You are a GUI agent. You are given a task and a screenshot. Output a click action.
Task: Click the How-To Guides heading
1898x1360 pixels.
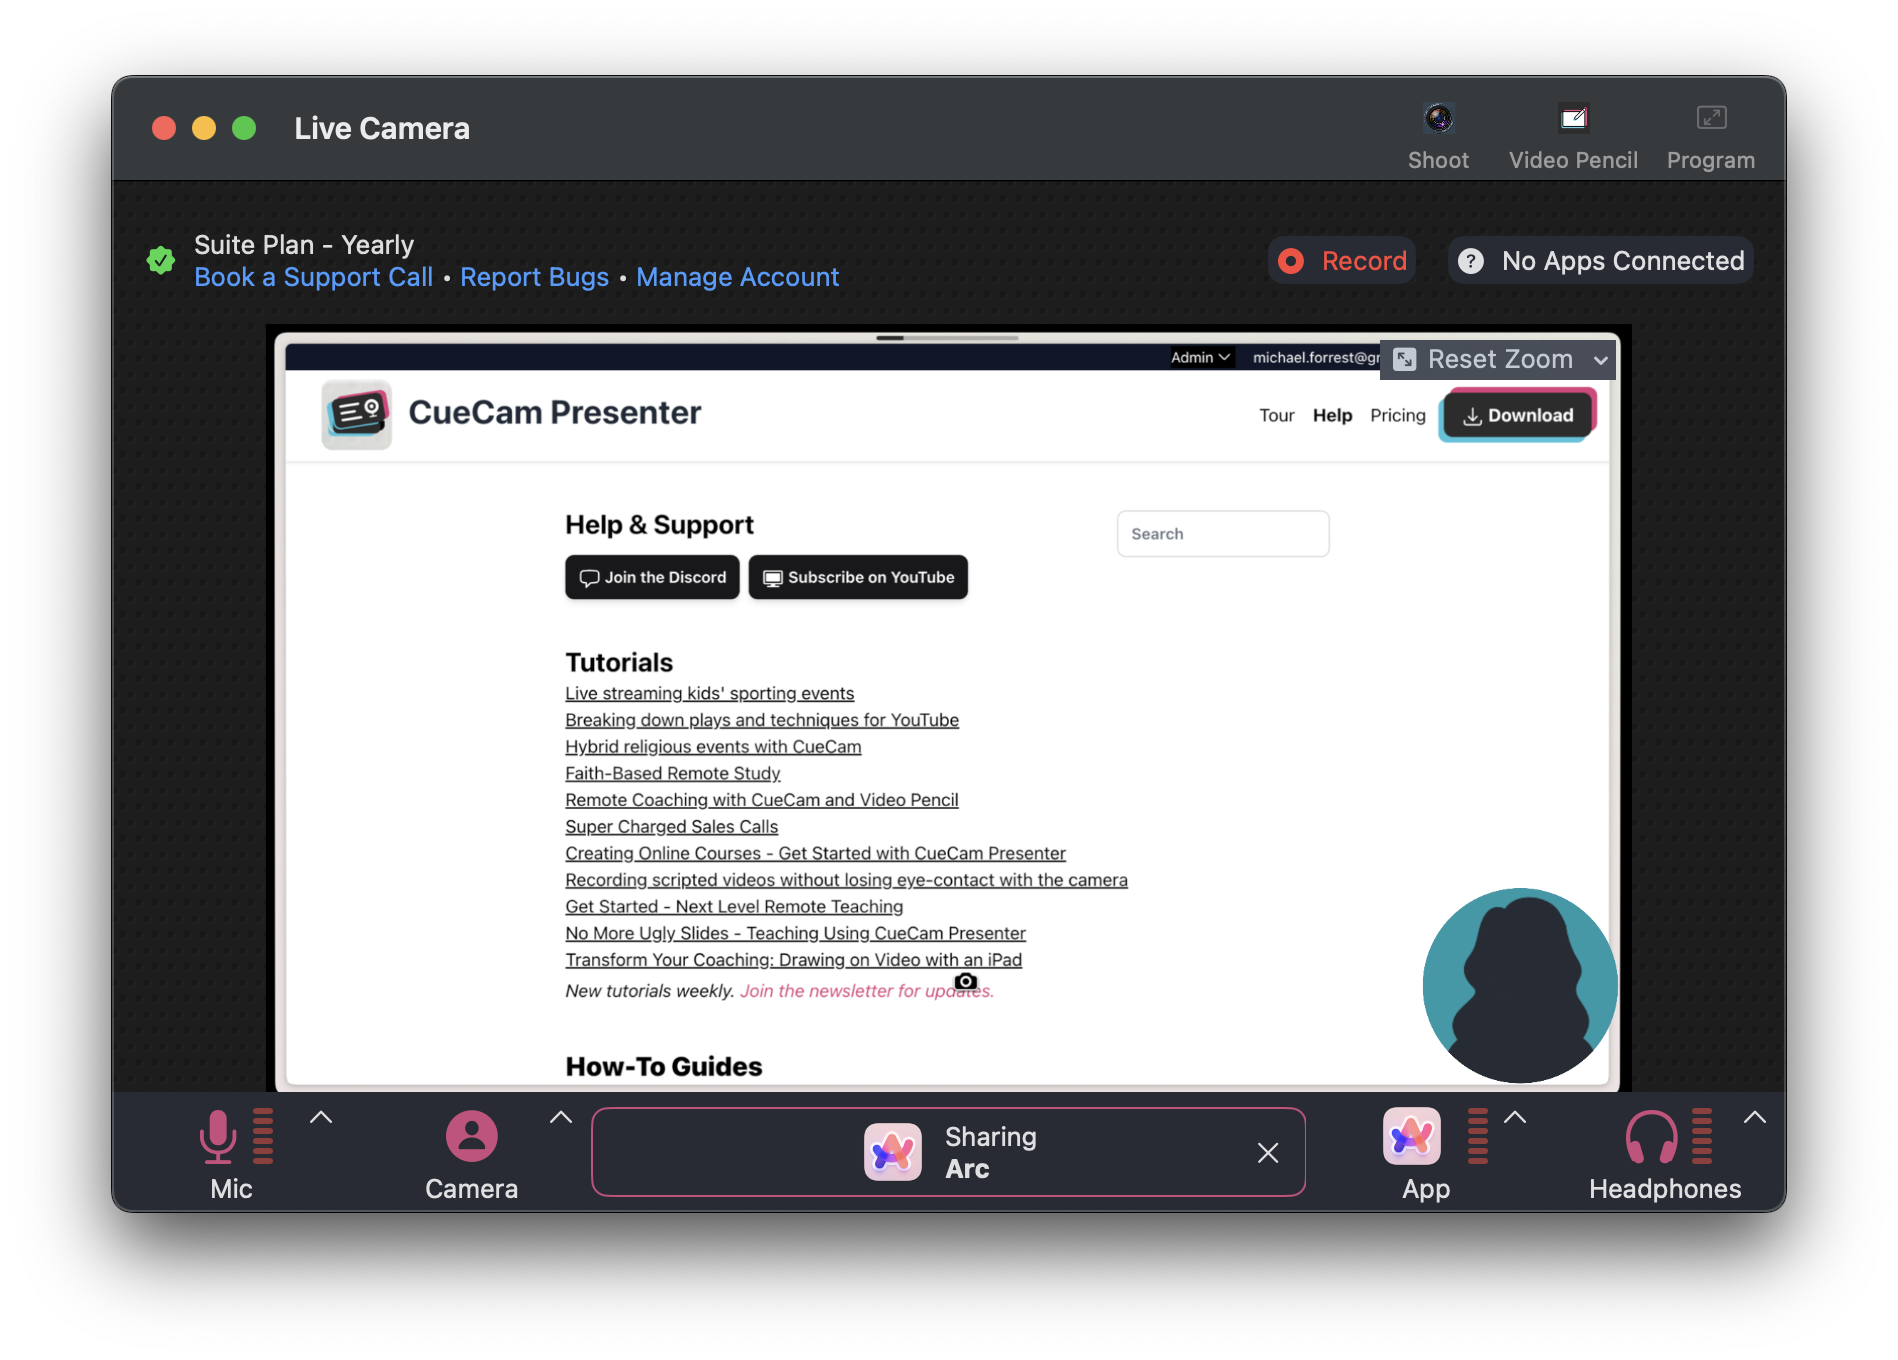pos(663,1066)
